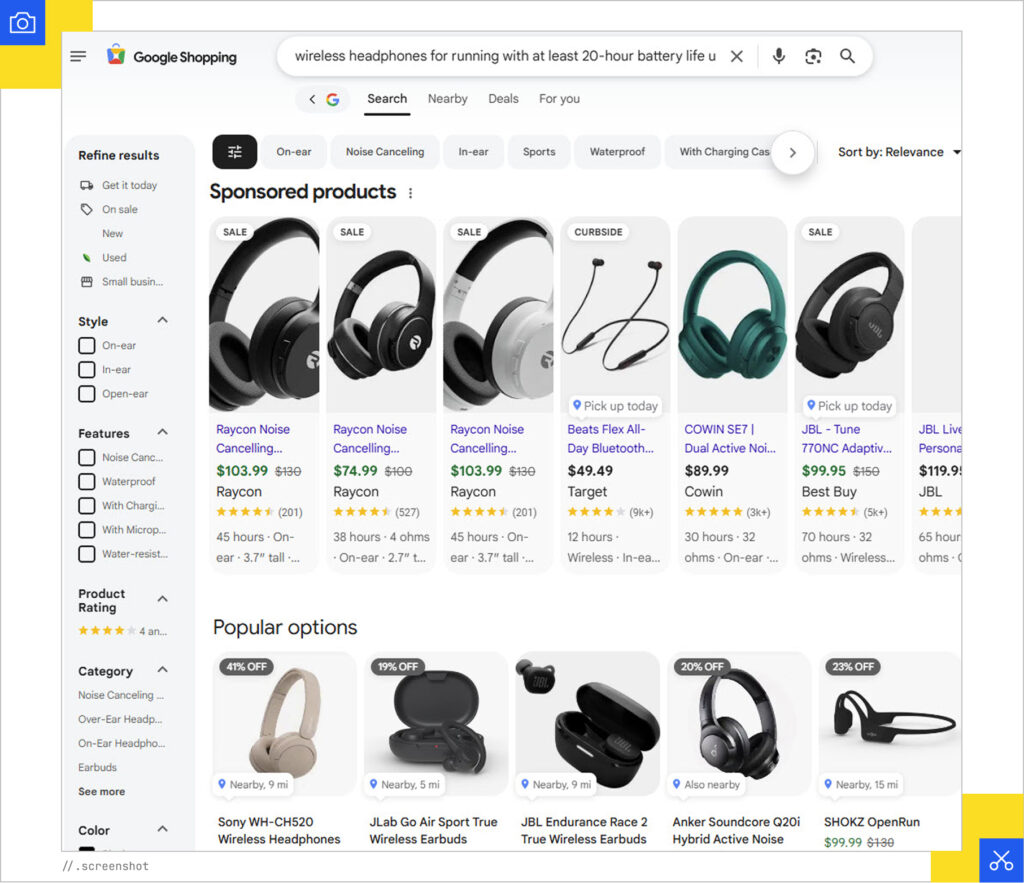Clear the search query with the X icon
Screen dimensions: 1024x883
[737, 56]
